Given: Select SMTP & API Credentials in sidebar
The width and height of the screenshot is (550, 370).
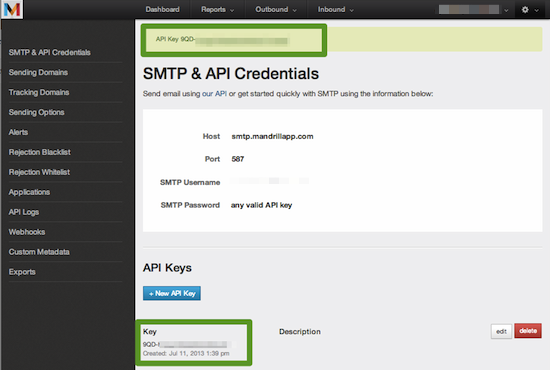Looking at the screenshot, I should (x=49, y=53).
